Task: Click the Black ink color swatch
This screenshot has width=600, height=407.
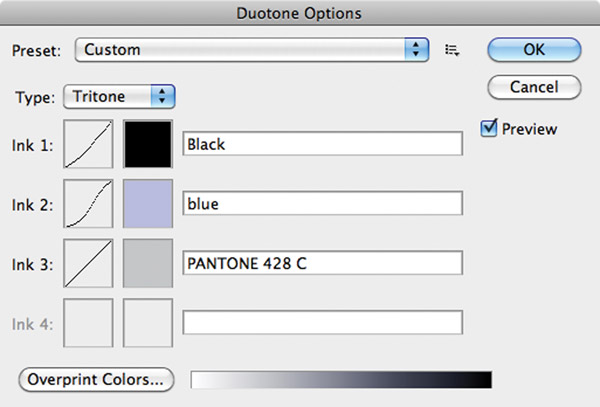Action: click(148, 144)
